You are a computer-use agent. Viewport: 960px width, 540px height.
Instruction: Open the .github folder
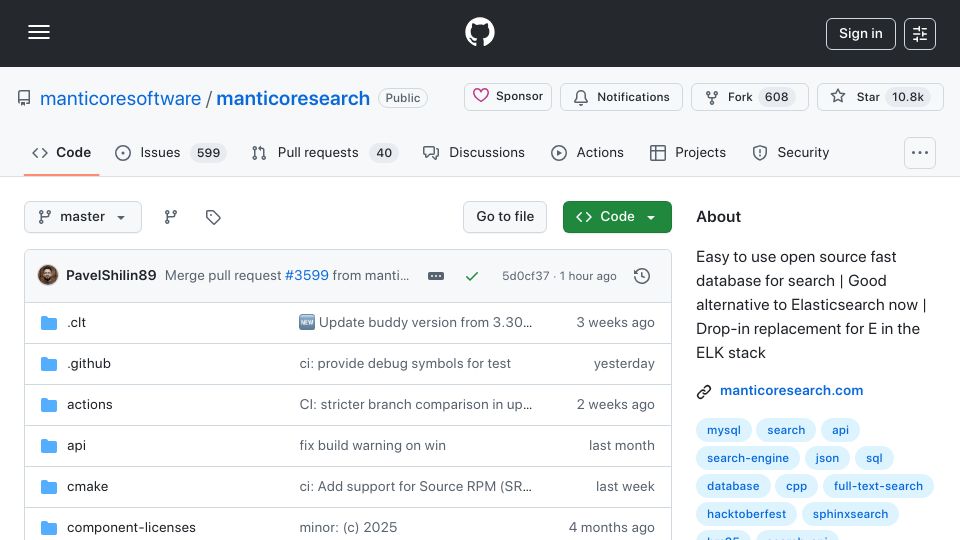click(89, 364)
